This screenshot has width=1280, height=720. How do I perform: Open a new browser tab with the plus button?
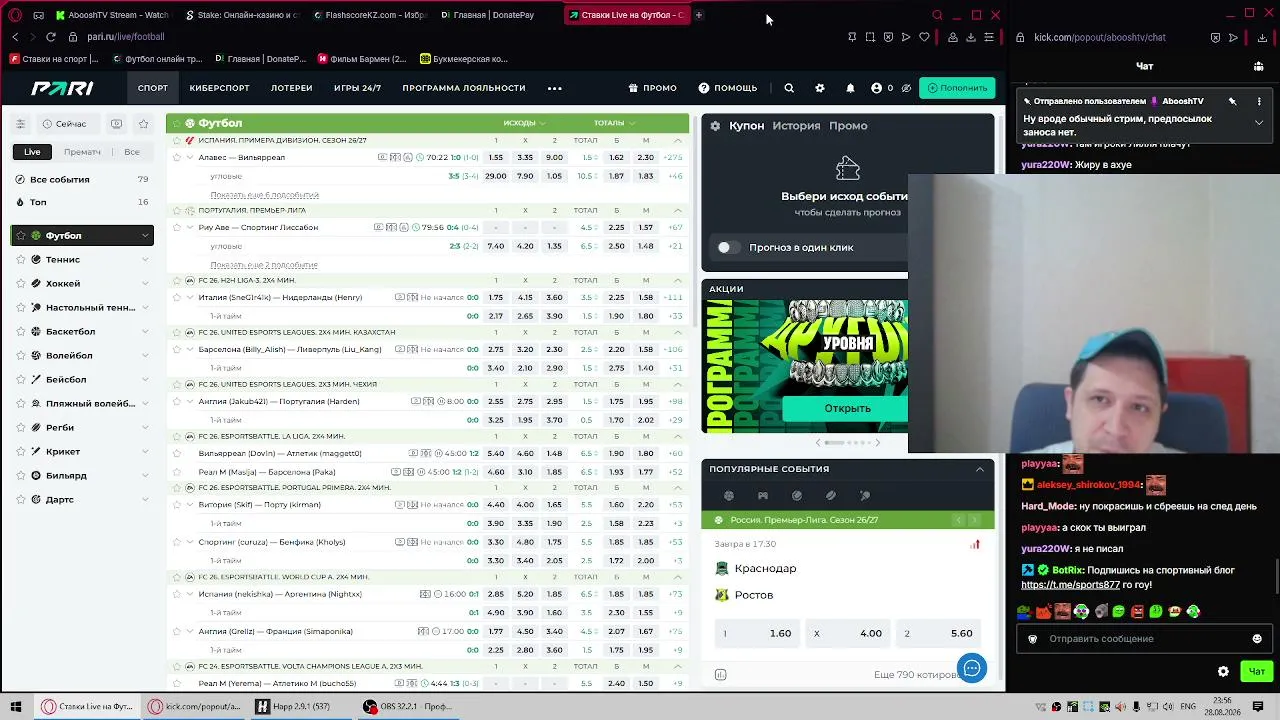699,15
